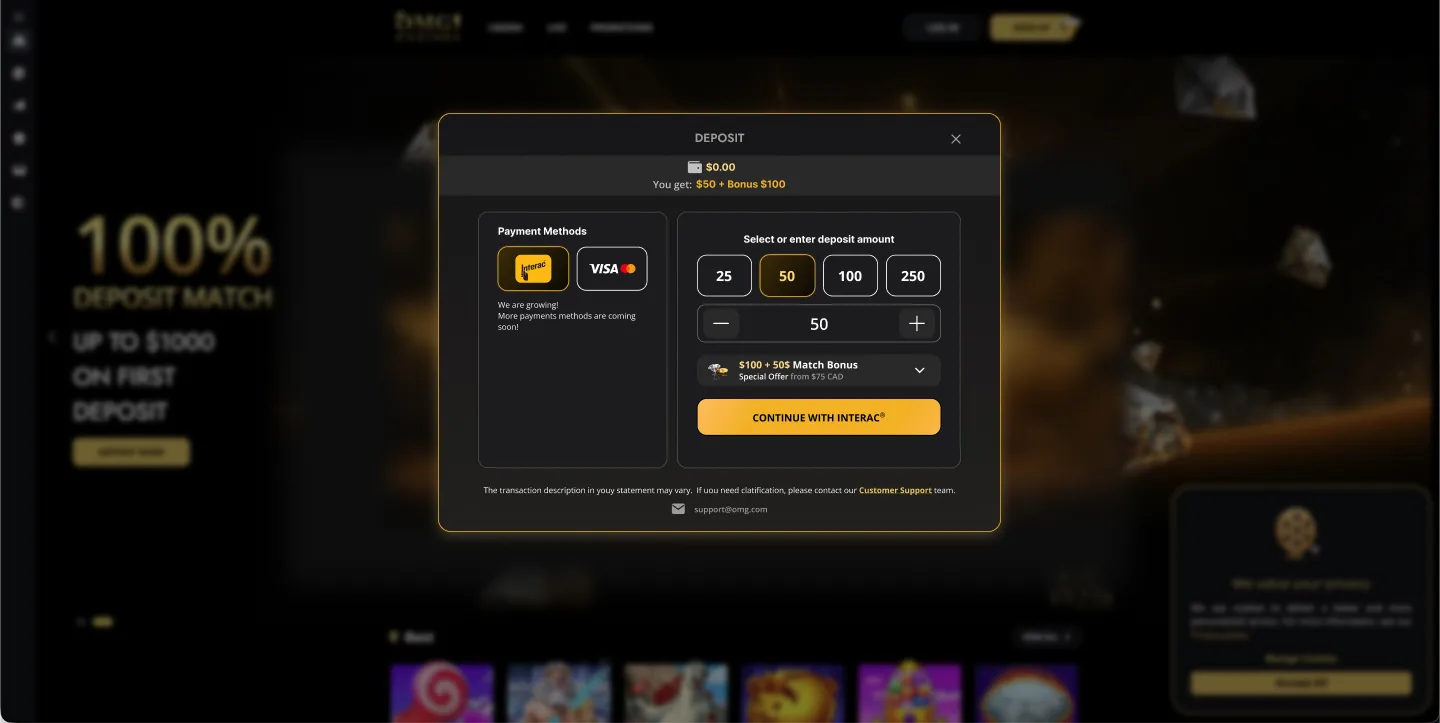Open the Customer Support link
Image resolution: width=1440 pixels, height=723 pixels.
click(895, 490)
